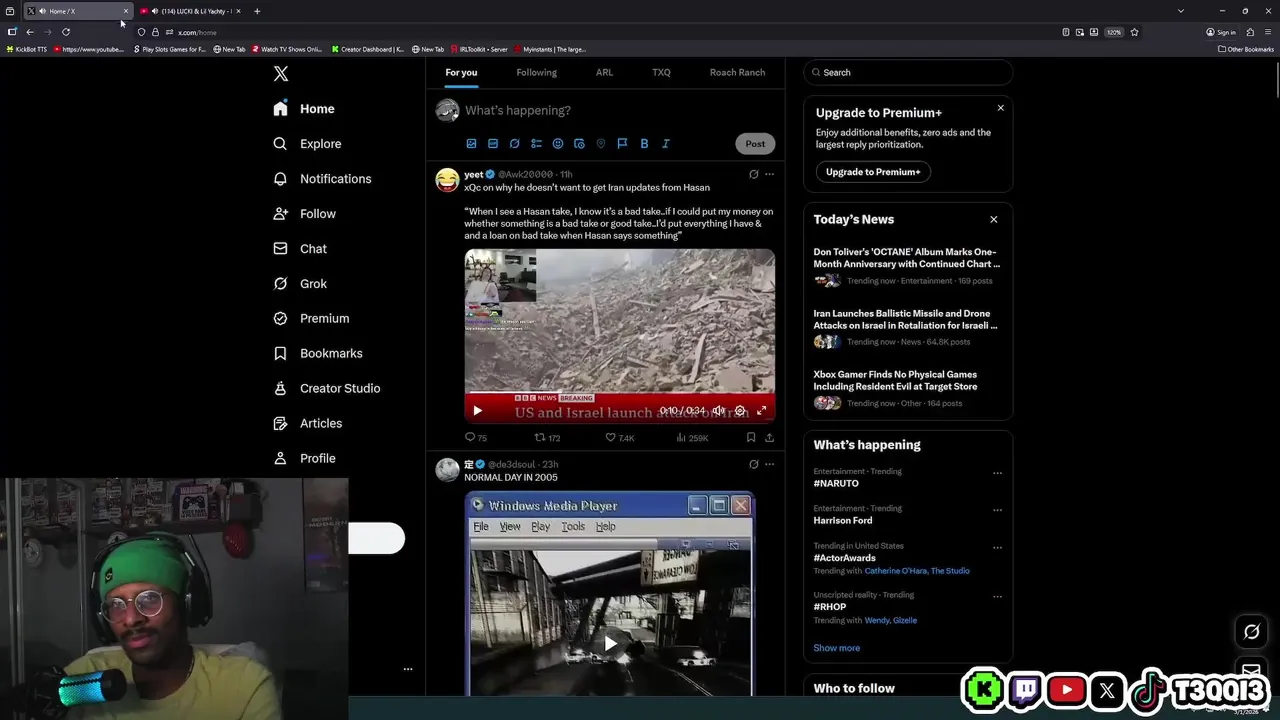
Task: Open more options on yeet's post
Action: pyautogui.click(x=769, y=174)
